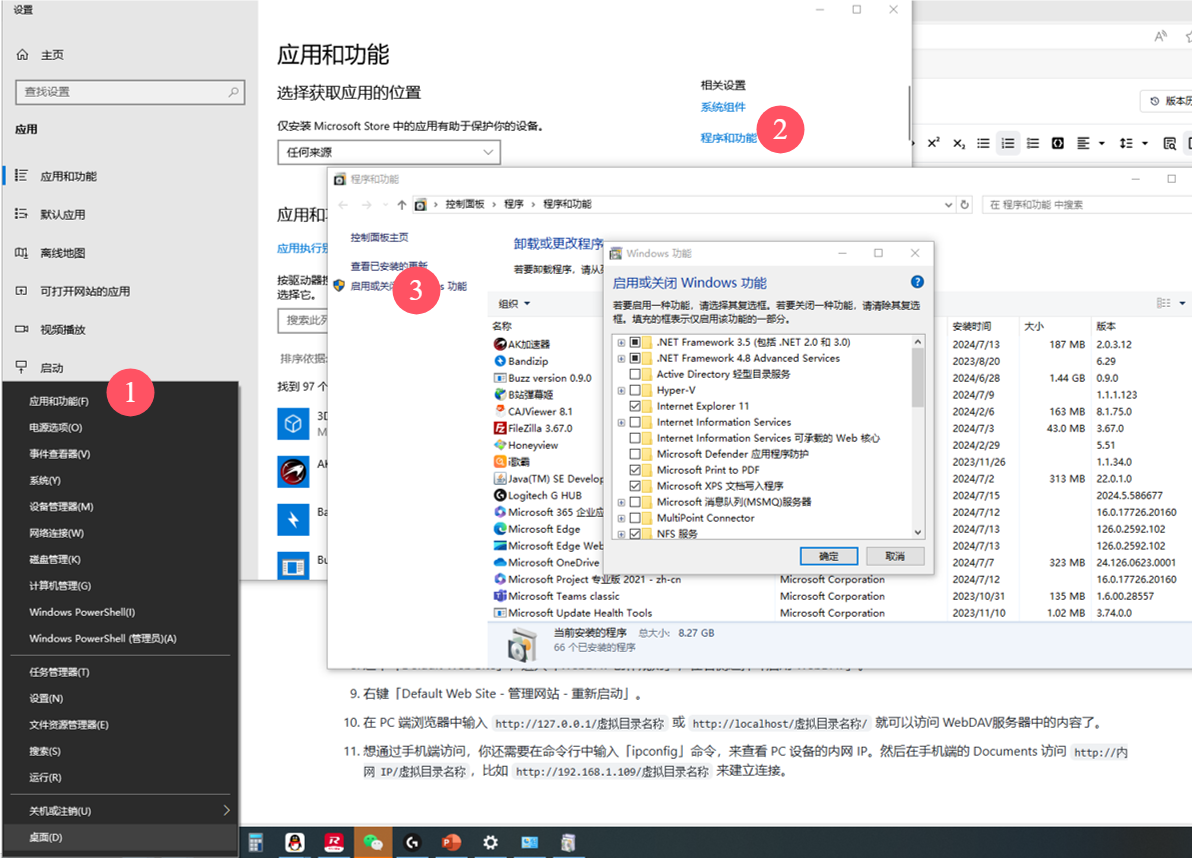This screenshot has height=858, width=1192.
Task: Click the refresh icon in 程序和功能 address bar
Action: click(x=965, y=204)
